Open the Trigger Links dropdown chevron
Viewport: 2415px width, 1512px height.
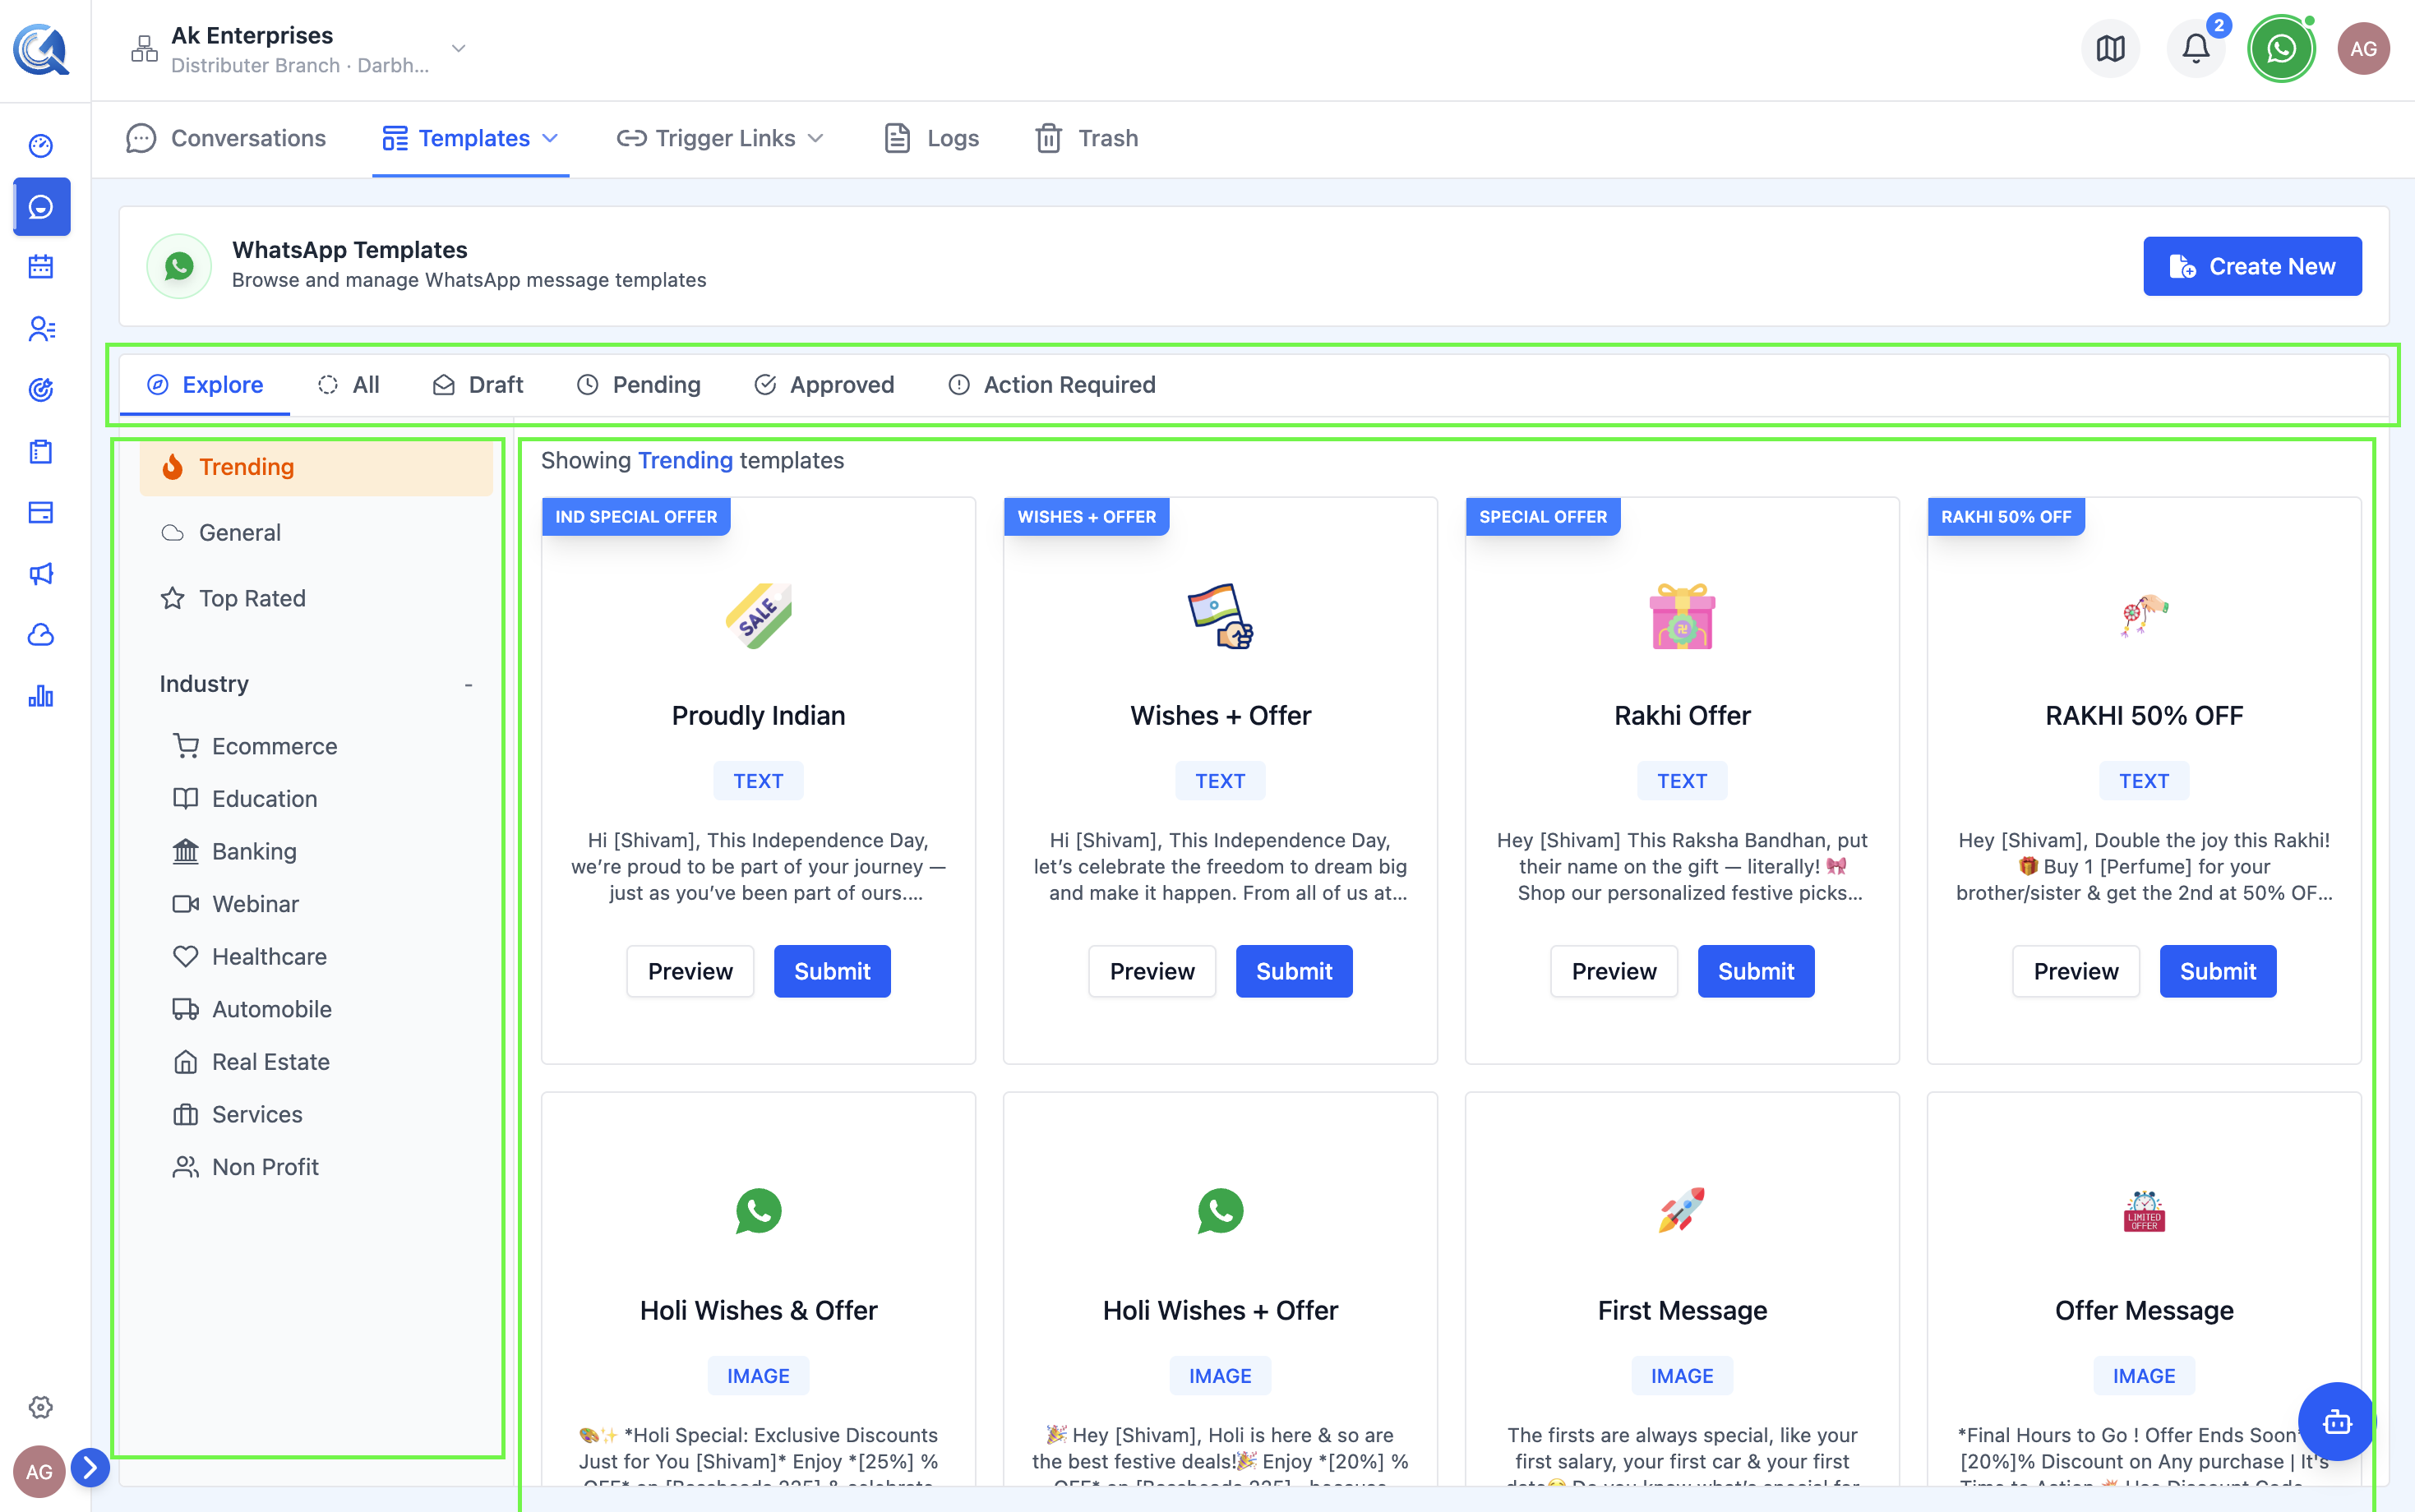tap(816, 138)
